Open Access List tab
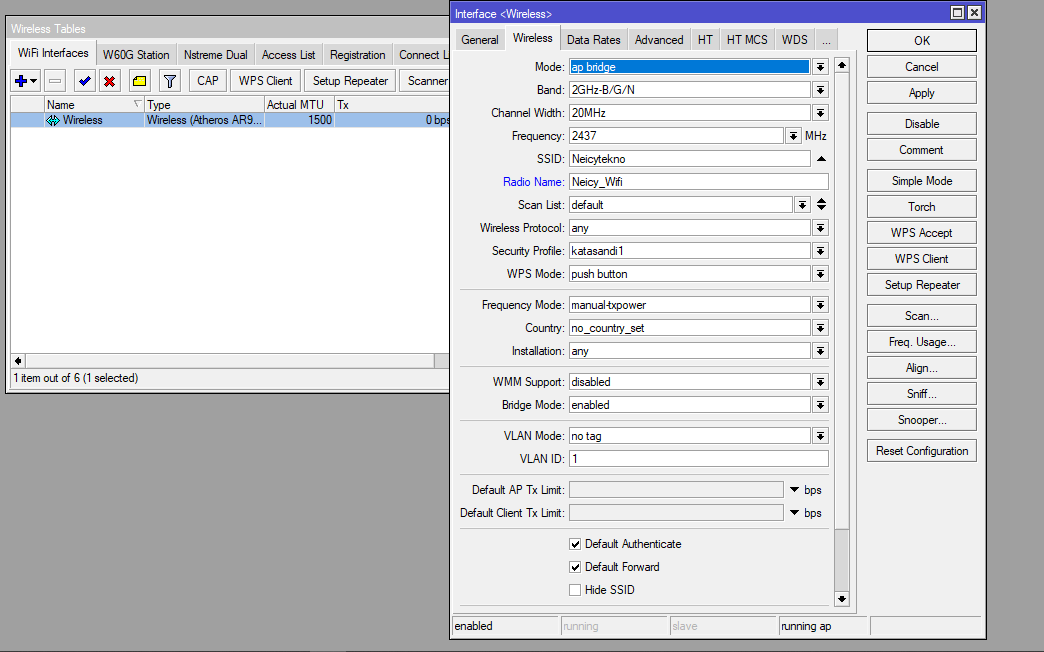 pyautogui.click(x=288, y=55)
